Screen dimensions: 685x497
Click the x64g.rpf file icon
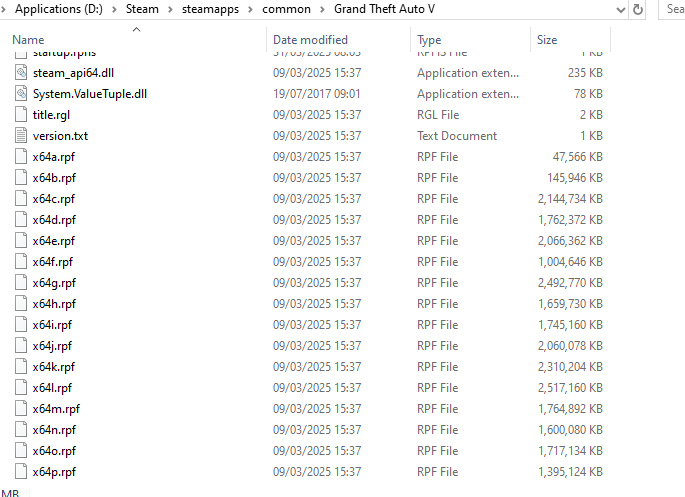[22, 283]
